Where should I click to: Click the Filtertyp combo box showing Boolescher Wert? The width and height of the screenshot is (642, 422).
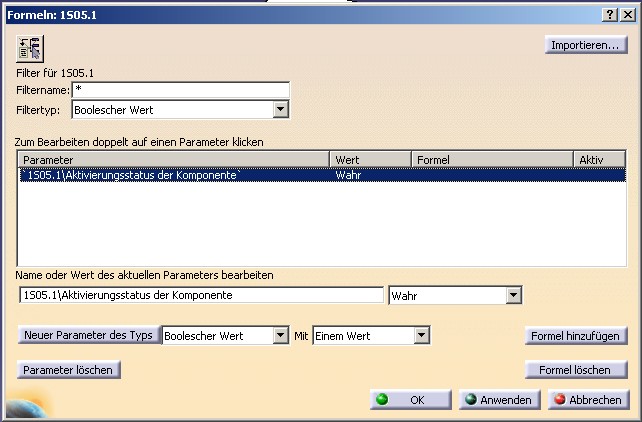click(181, 110)
